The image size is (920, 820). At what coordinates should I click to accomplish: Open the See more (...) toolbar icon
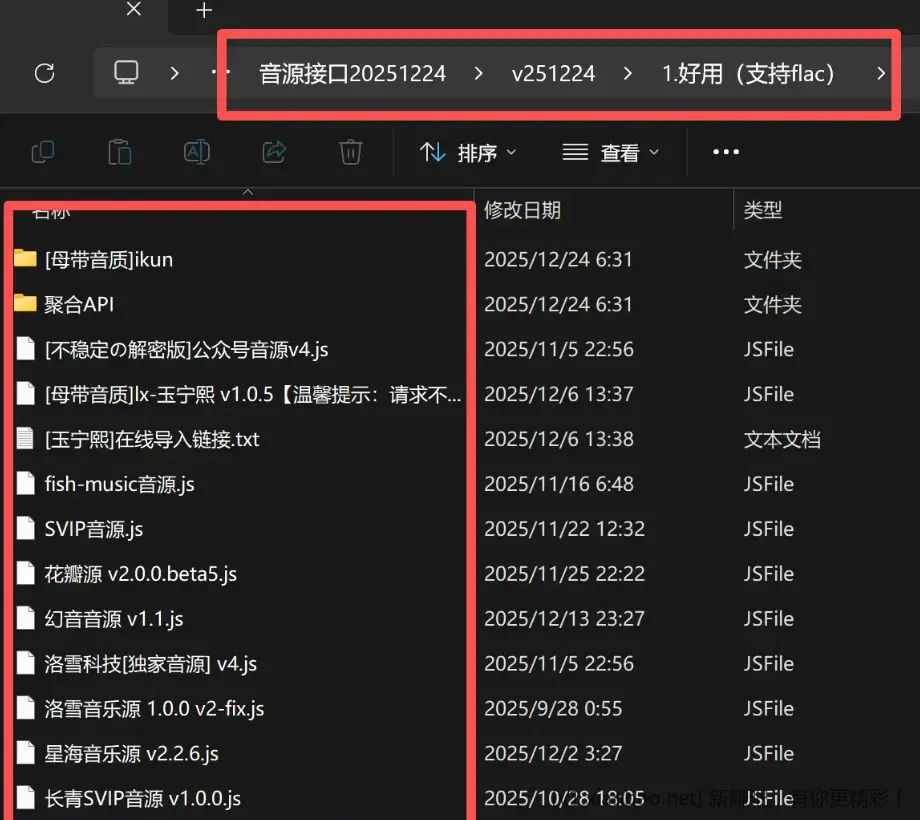pyautogui.click(x=726, y=150)
